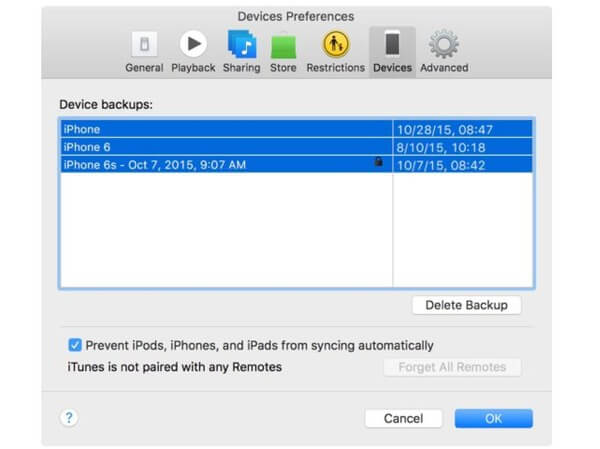
Task: Click the date 8/10/15, 10:18
Action: (x=441, y=147)
